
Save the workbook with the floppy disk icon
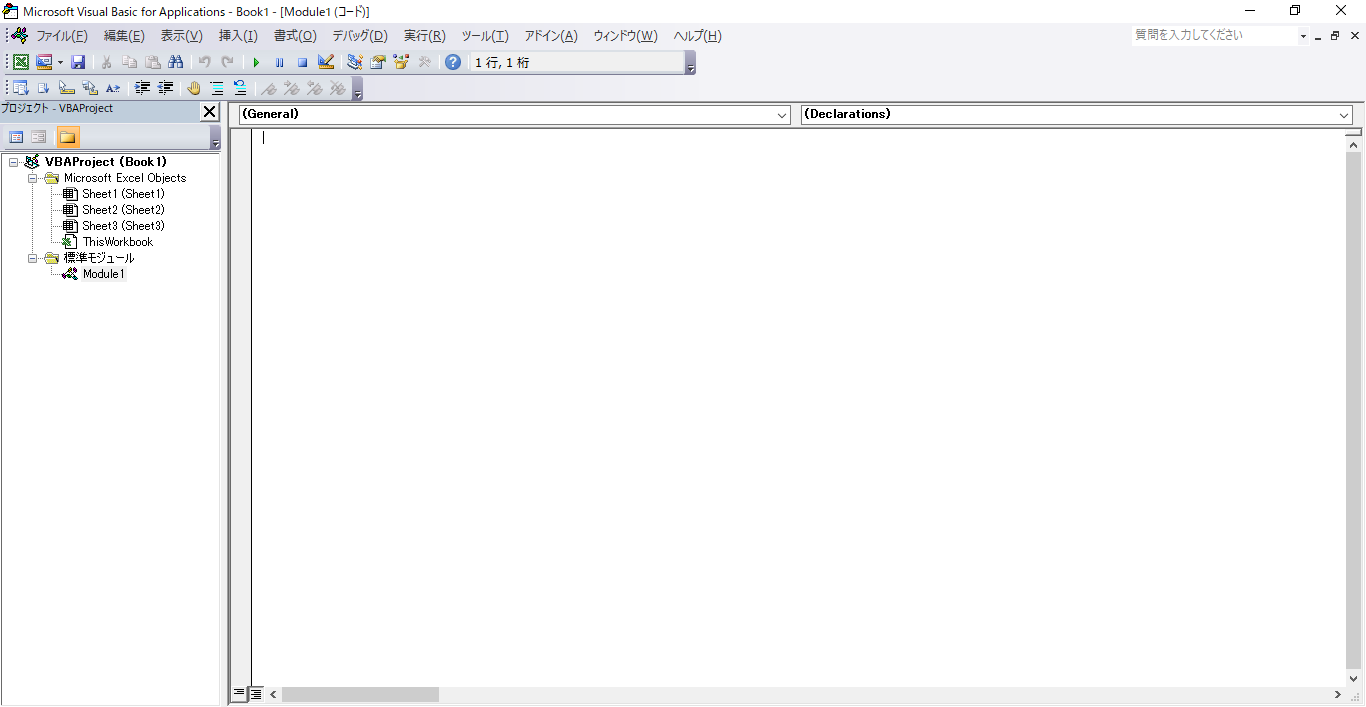coord(78,62)
